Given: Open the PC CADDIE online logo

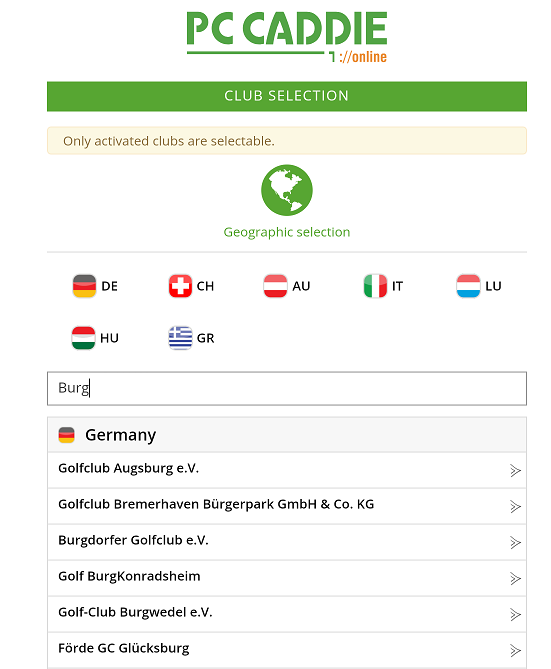Looking at the screenshot, I should pyautogui.click(x=287, y=38).
